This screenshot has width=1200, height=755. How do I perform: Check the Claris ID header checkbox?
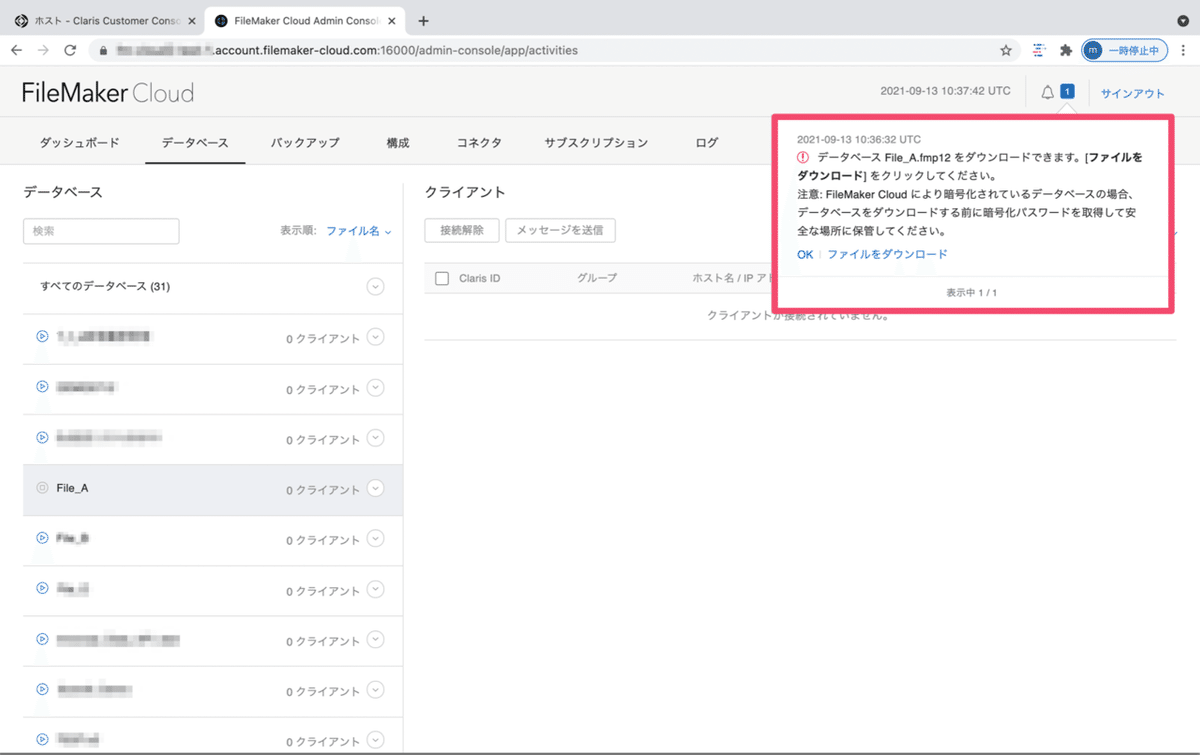[441, 278]
